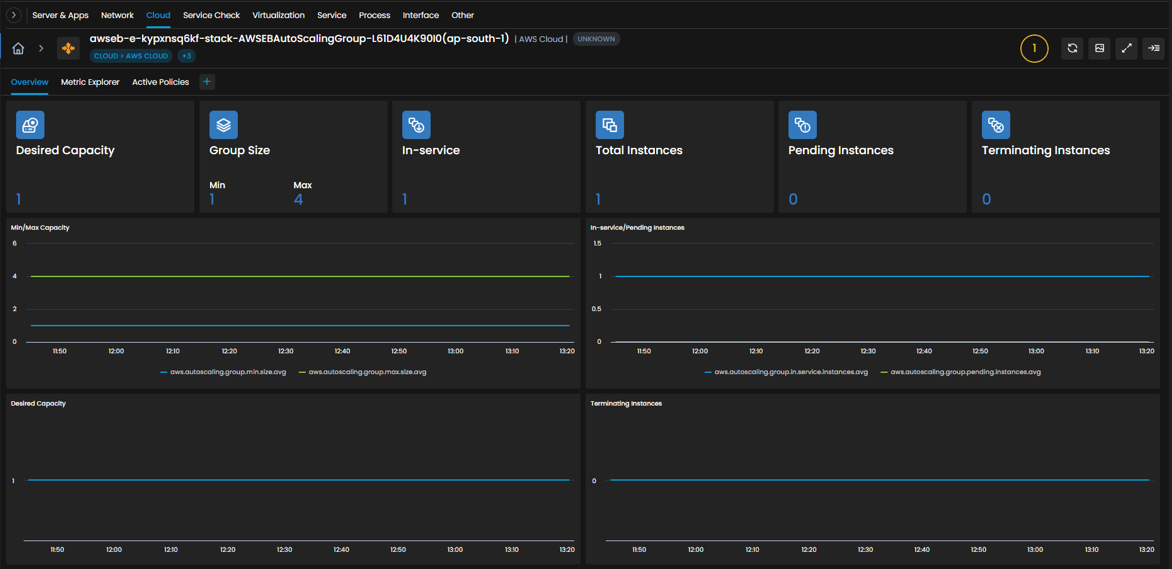This screenshot has height=569, width=1172.
Task: Select the Cloud menu item
Action: coord(158,15)
